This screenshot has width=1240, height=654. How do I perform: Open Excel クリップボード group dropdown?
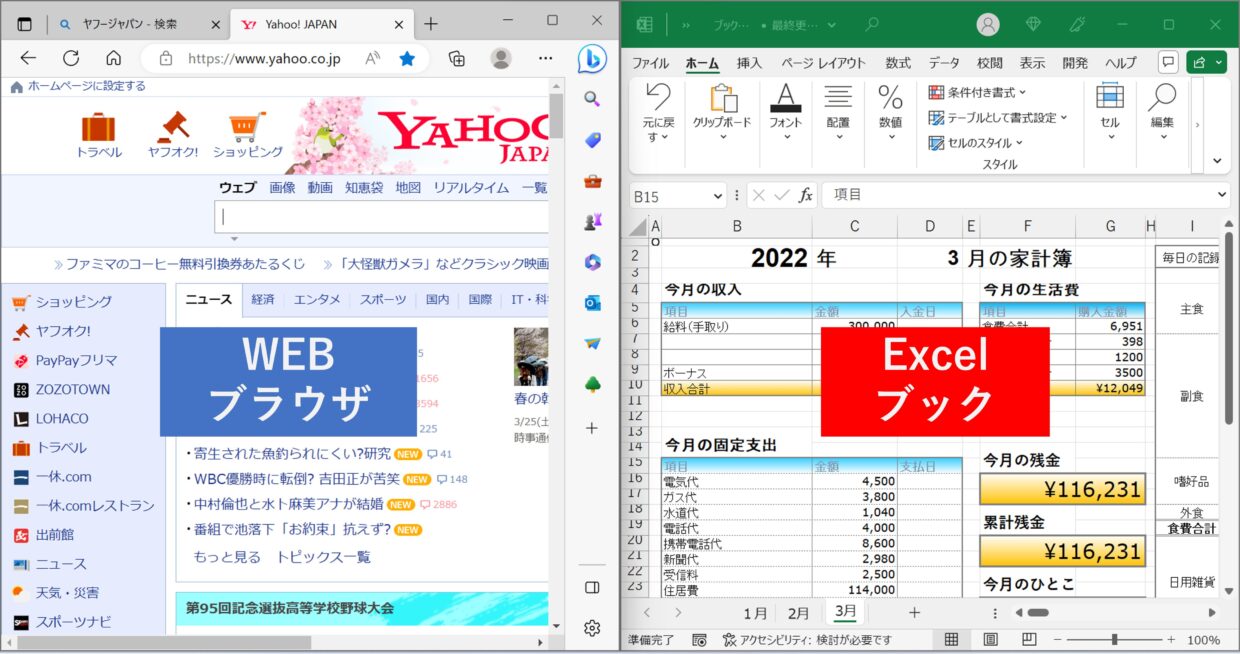(x=723, y=137)
